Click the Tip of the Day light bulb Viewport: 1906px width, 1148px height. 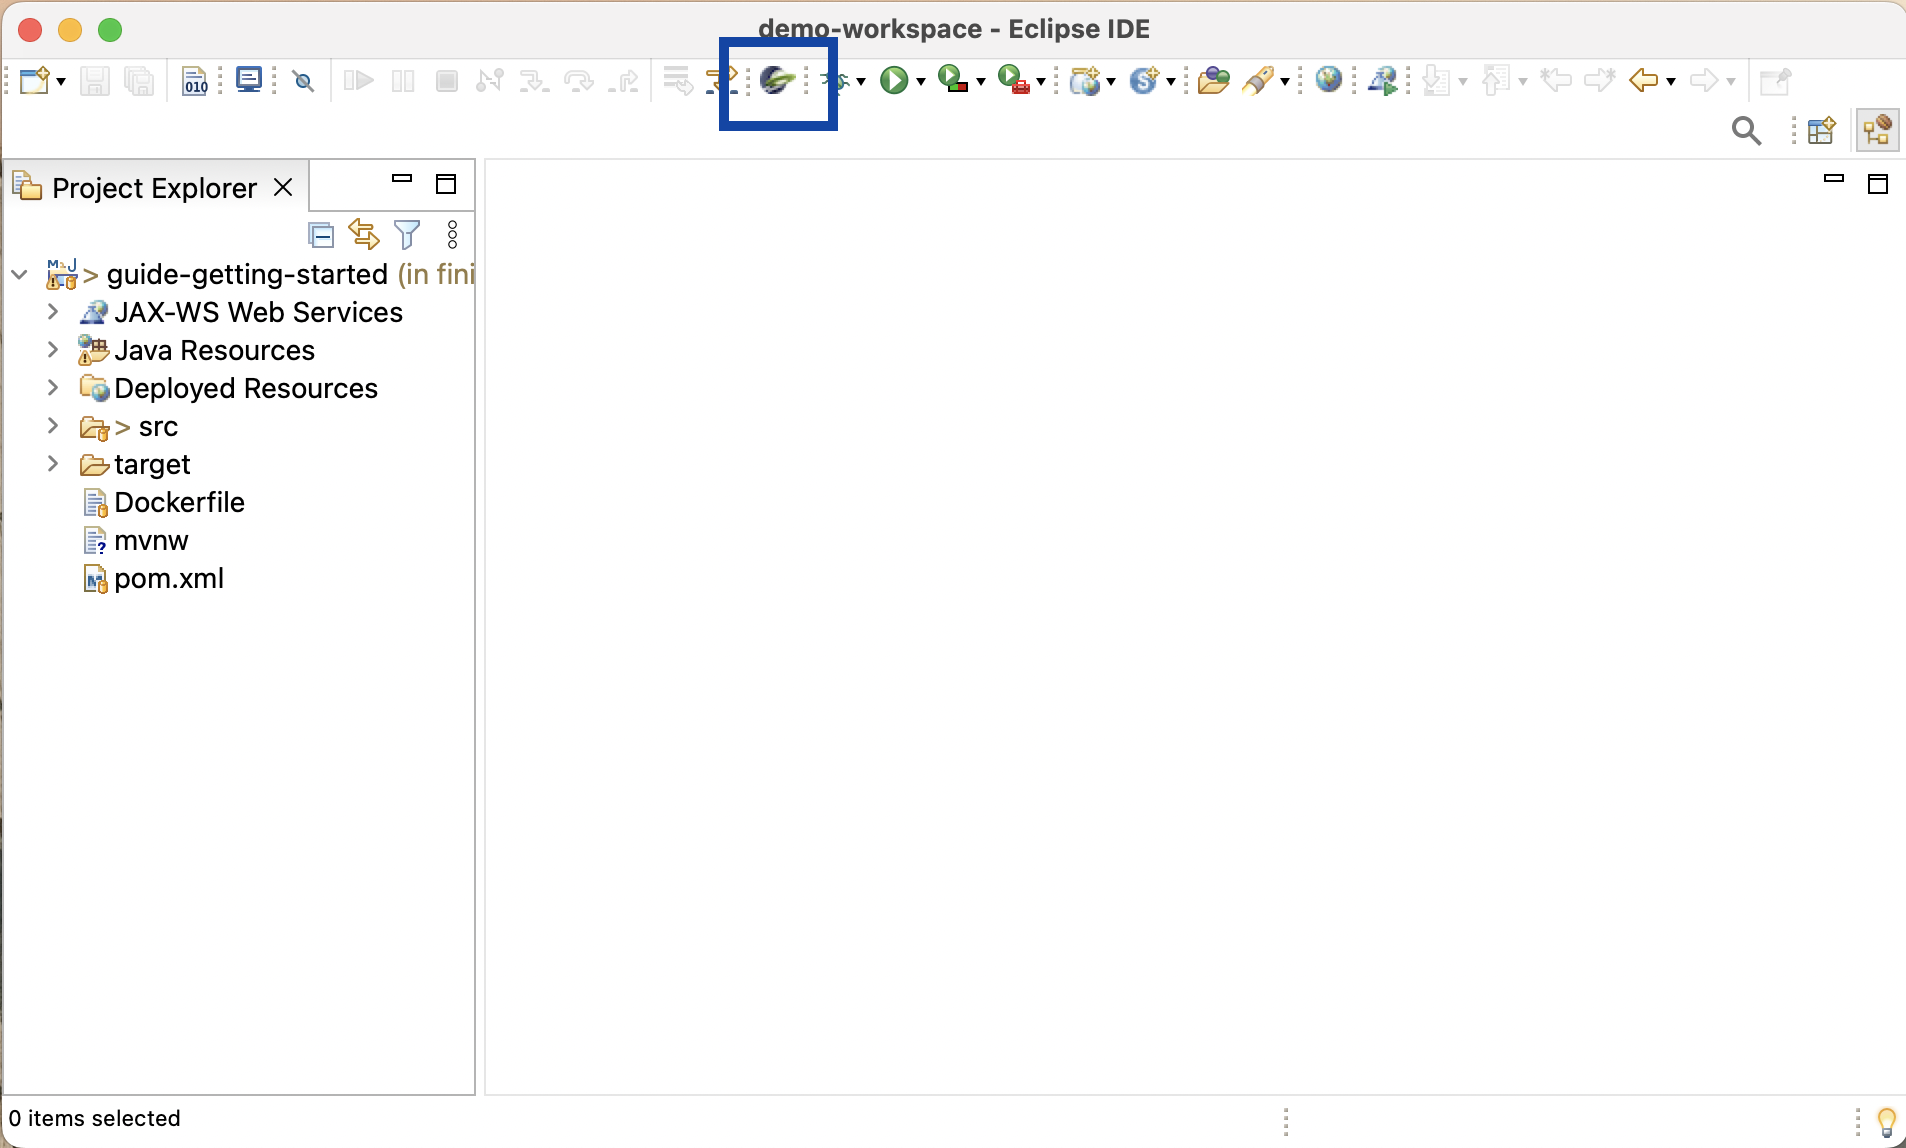click(x=1886, y=1122)
